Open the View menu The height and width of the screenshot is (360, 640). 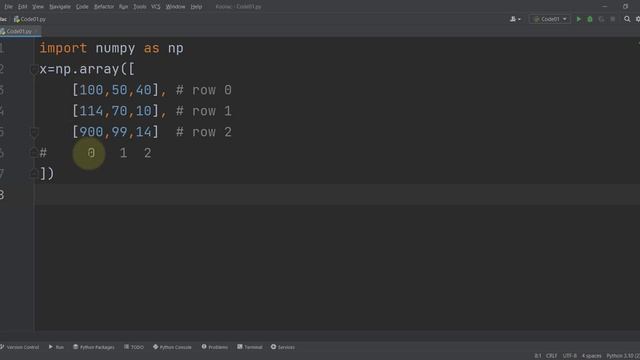click(x=38, y=7)
